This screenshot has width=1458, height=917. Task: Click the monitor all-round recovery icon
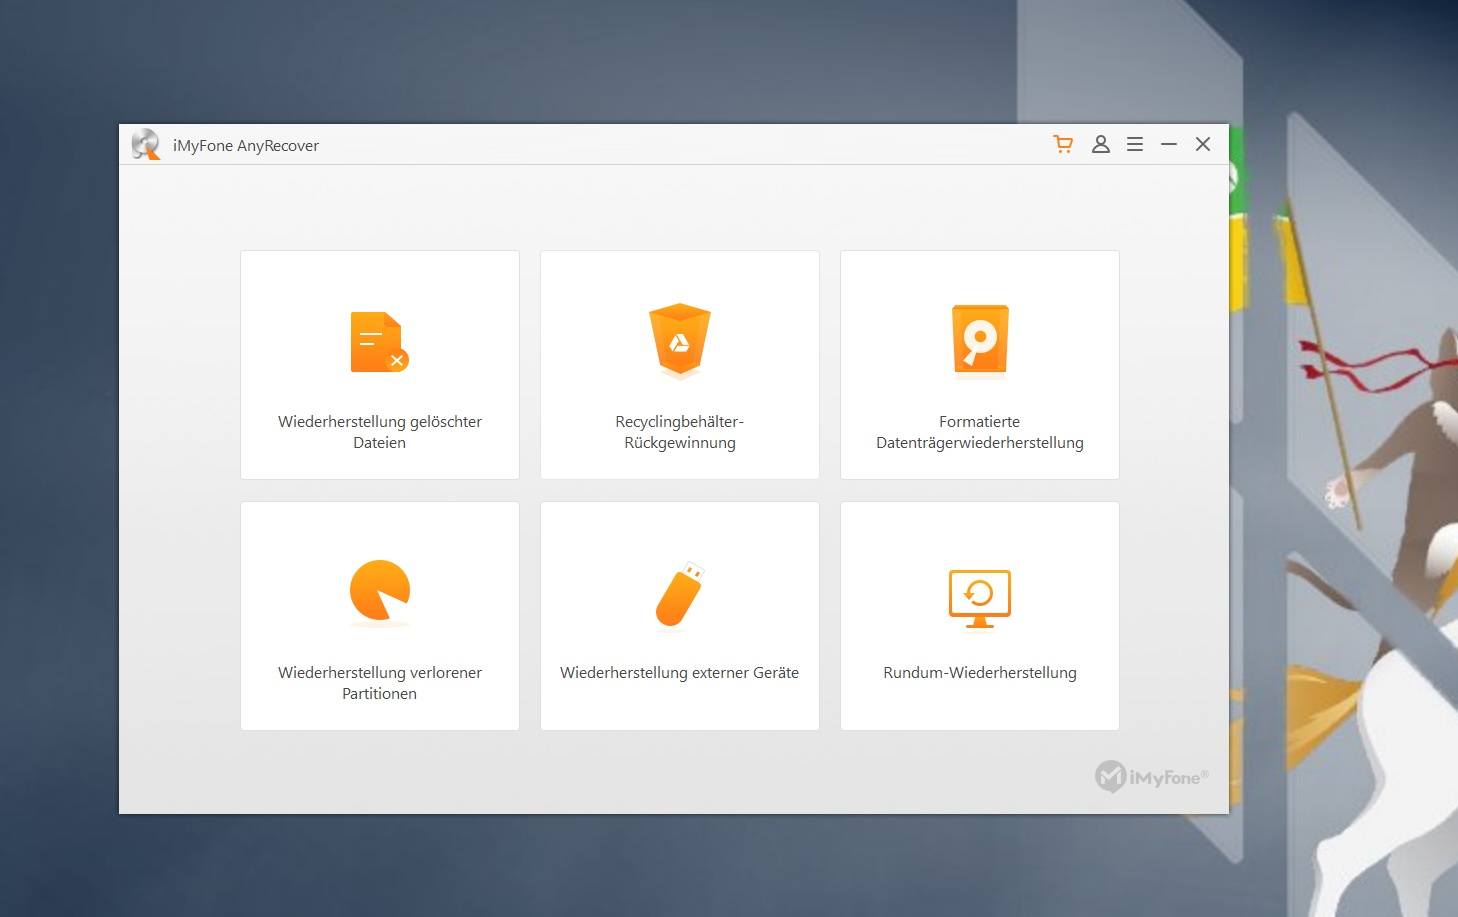click(x=980, y=598)
